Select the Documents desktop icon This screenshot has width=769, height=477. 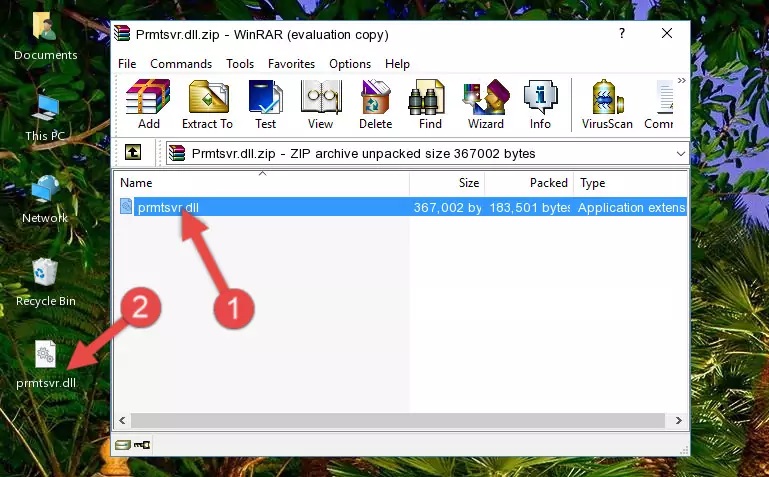(x=45, y=36)
